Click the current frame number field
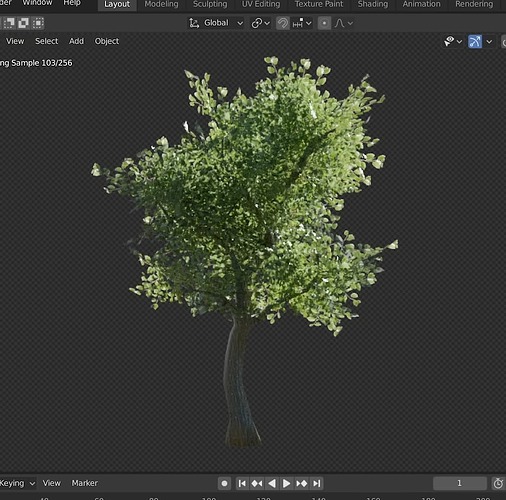Image resolution: width=506 pixels, height=500 pixels. click(460, 483)
